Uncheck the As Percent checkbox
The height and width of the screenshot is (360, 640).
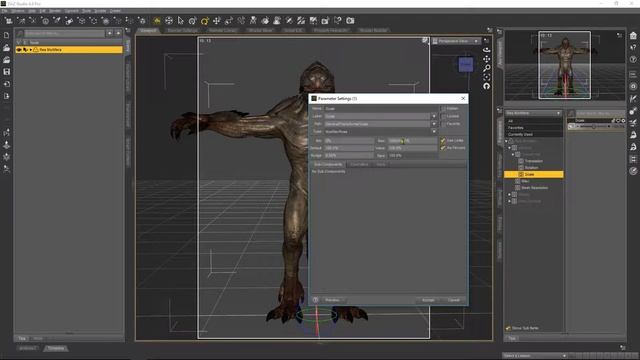tap(443, 148)
